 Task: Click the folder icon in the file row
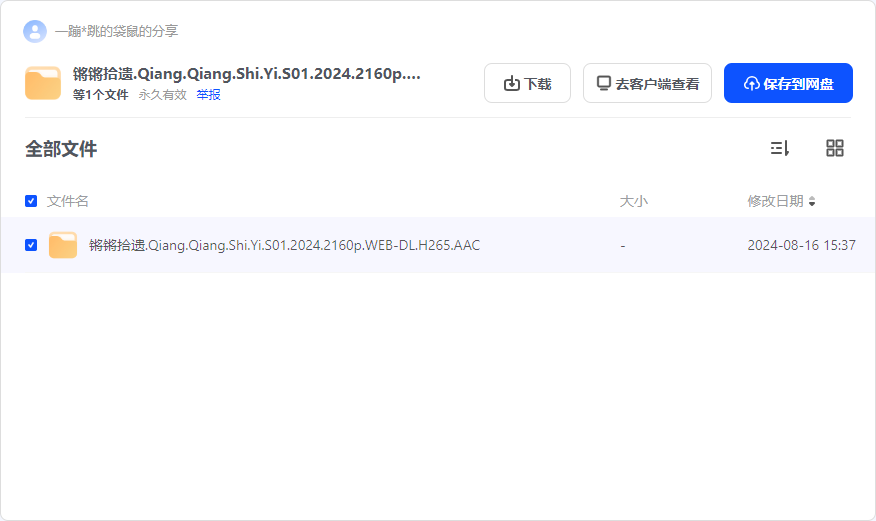[63, 245]
